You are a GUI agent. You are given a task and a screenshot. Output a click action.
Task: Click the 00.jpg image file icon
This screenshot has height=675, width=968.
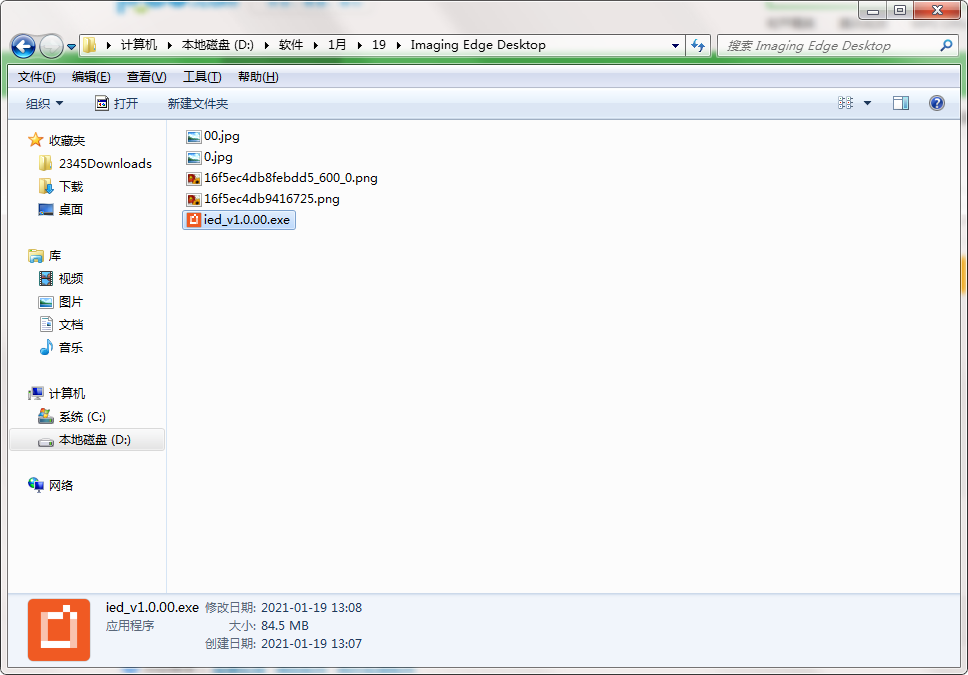[x=194, y=136]
